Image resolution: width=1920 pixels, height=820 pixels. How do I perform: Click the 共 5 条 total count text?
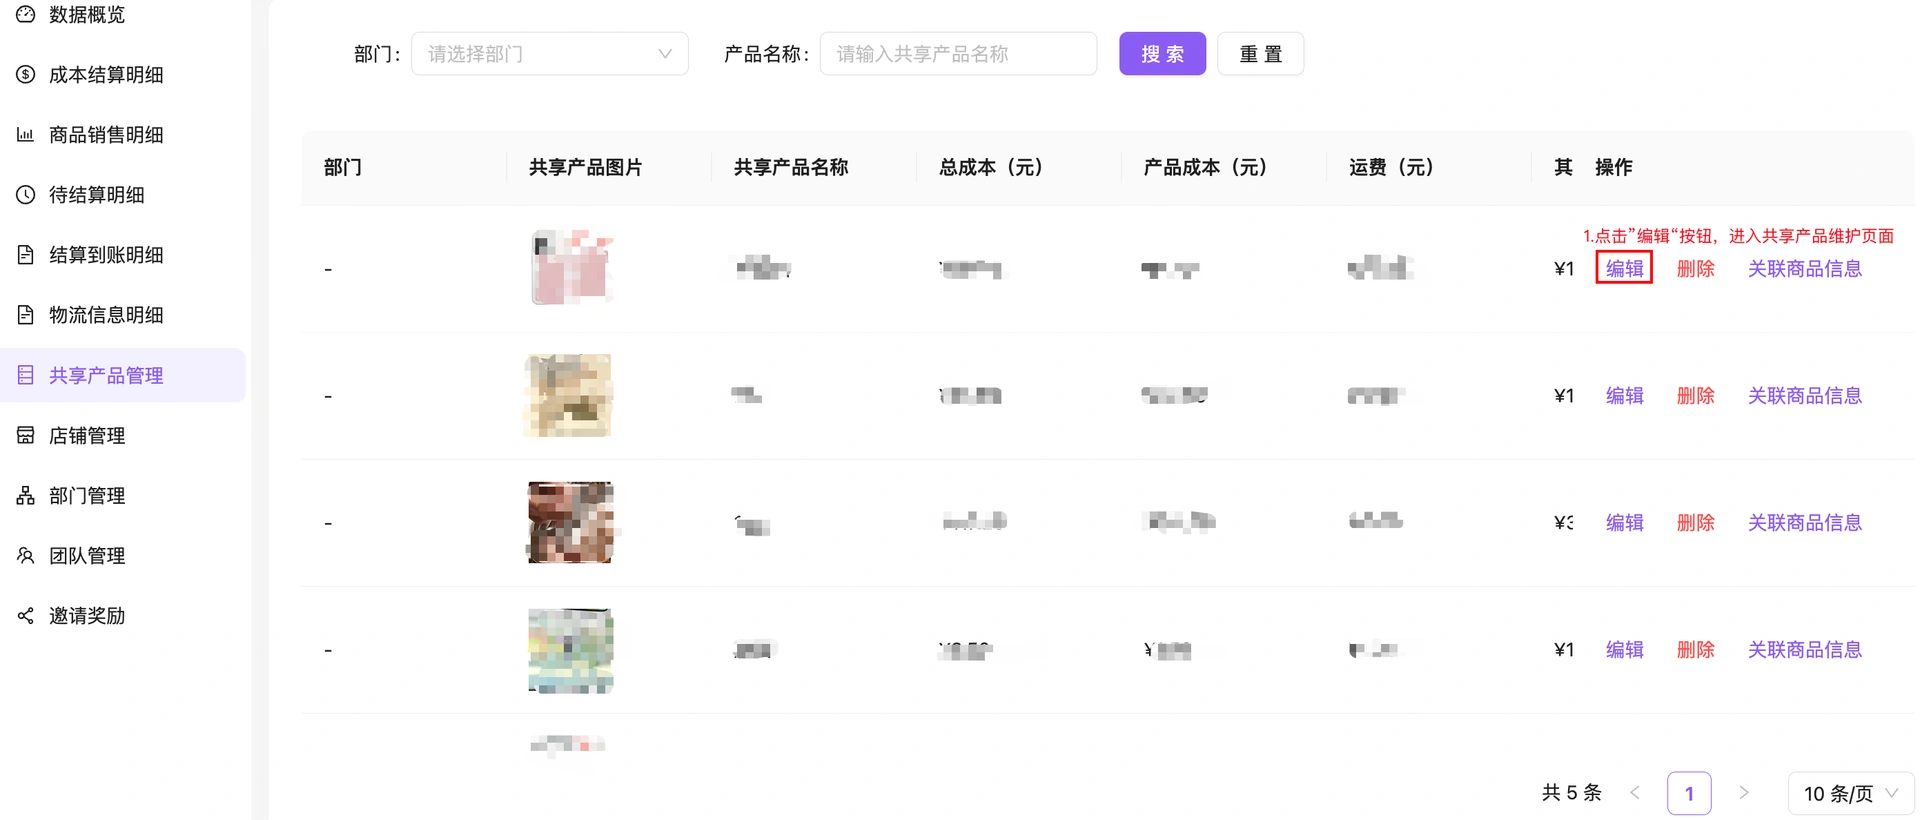[1571, 793]
